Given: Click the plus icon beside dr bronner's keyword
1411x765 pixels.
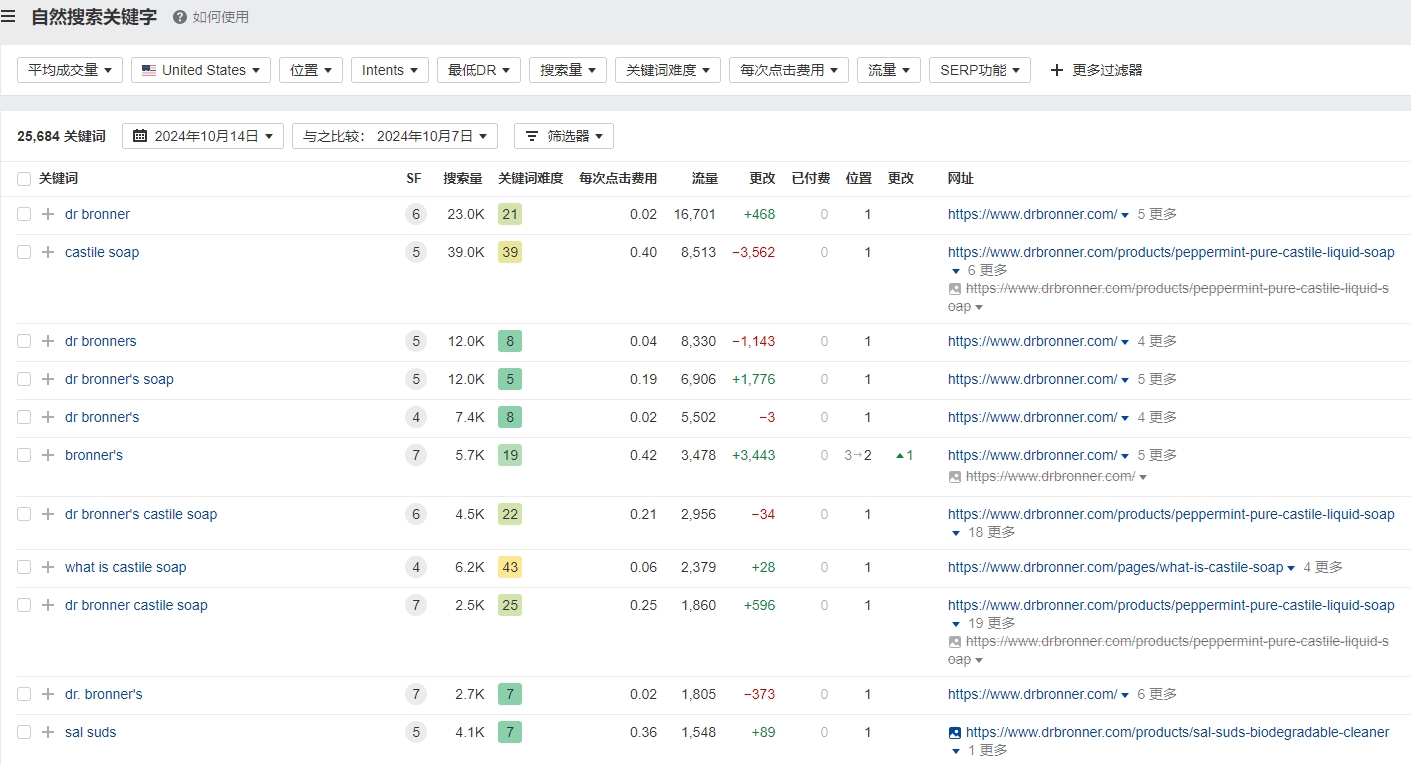Looking at the screenshot, I should 48,417.
